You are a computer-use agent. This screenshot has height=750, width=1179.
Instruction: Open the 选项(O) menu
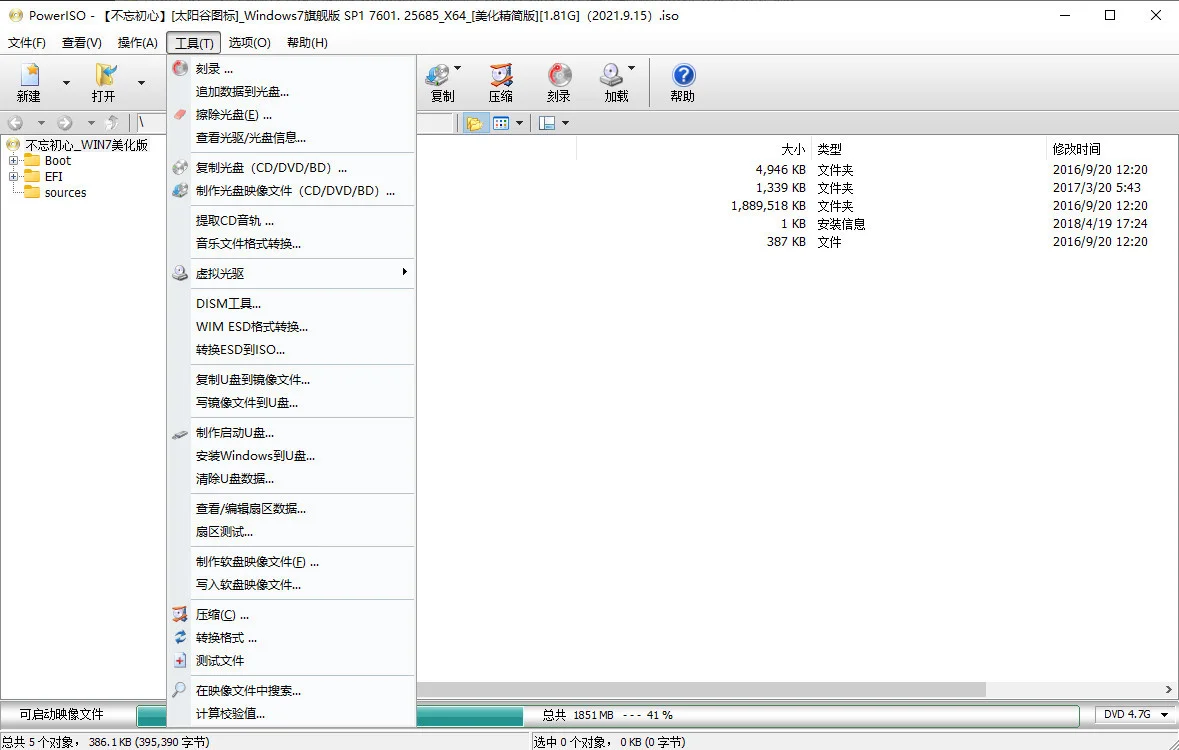tap(249, 43)
